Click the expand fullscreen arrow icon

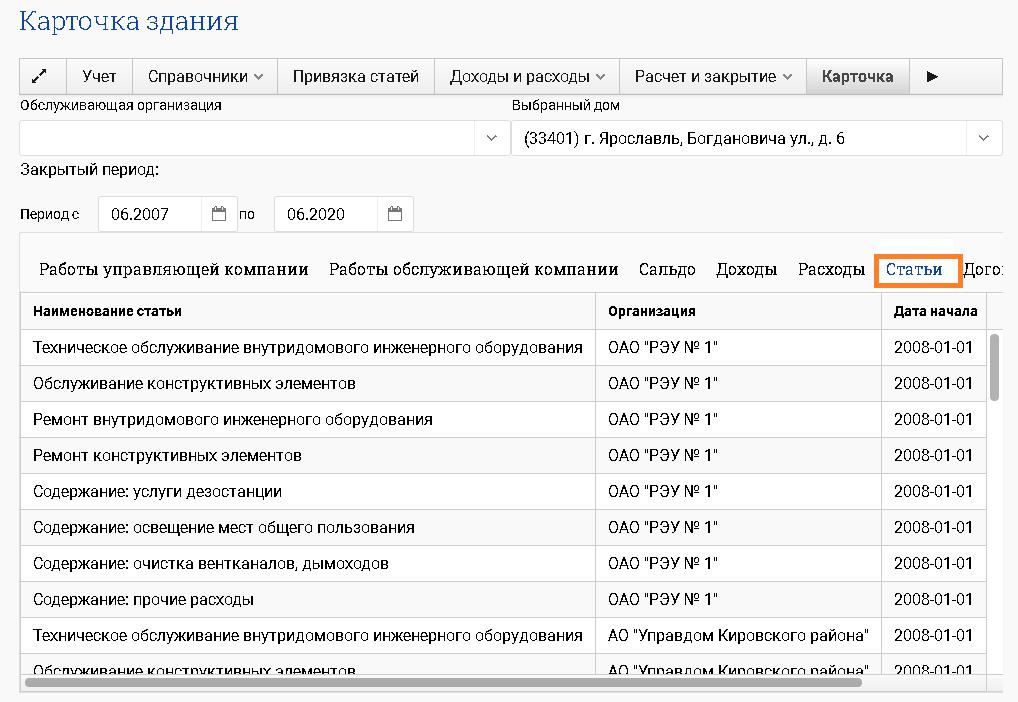pyautogui.click(x=43, y=77)
